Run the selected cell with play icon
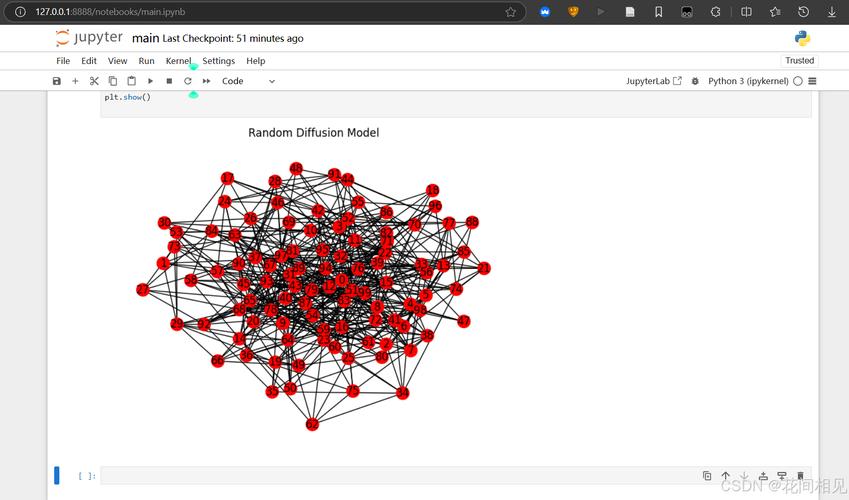849x500 pixels. coord(151,81)
